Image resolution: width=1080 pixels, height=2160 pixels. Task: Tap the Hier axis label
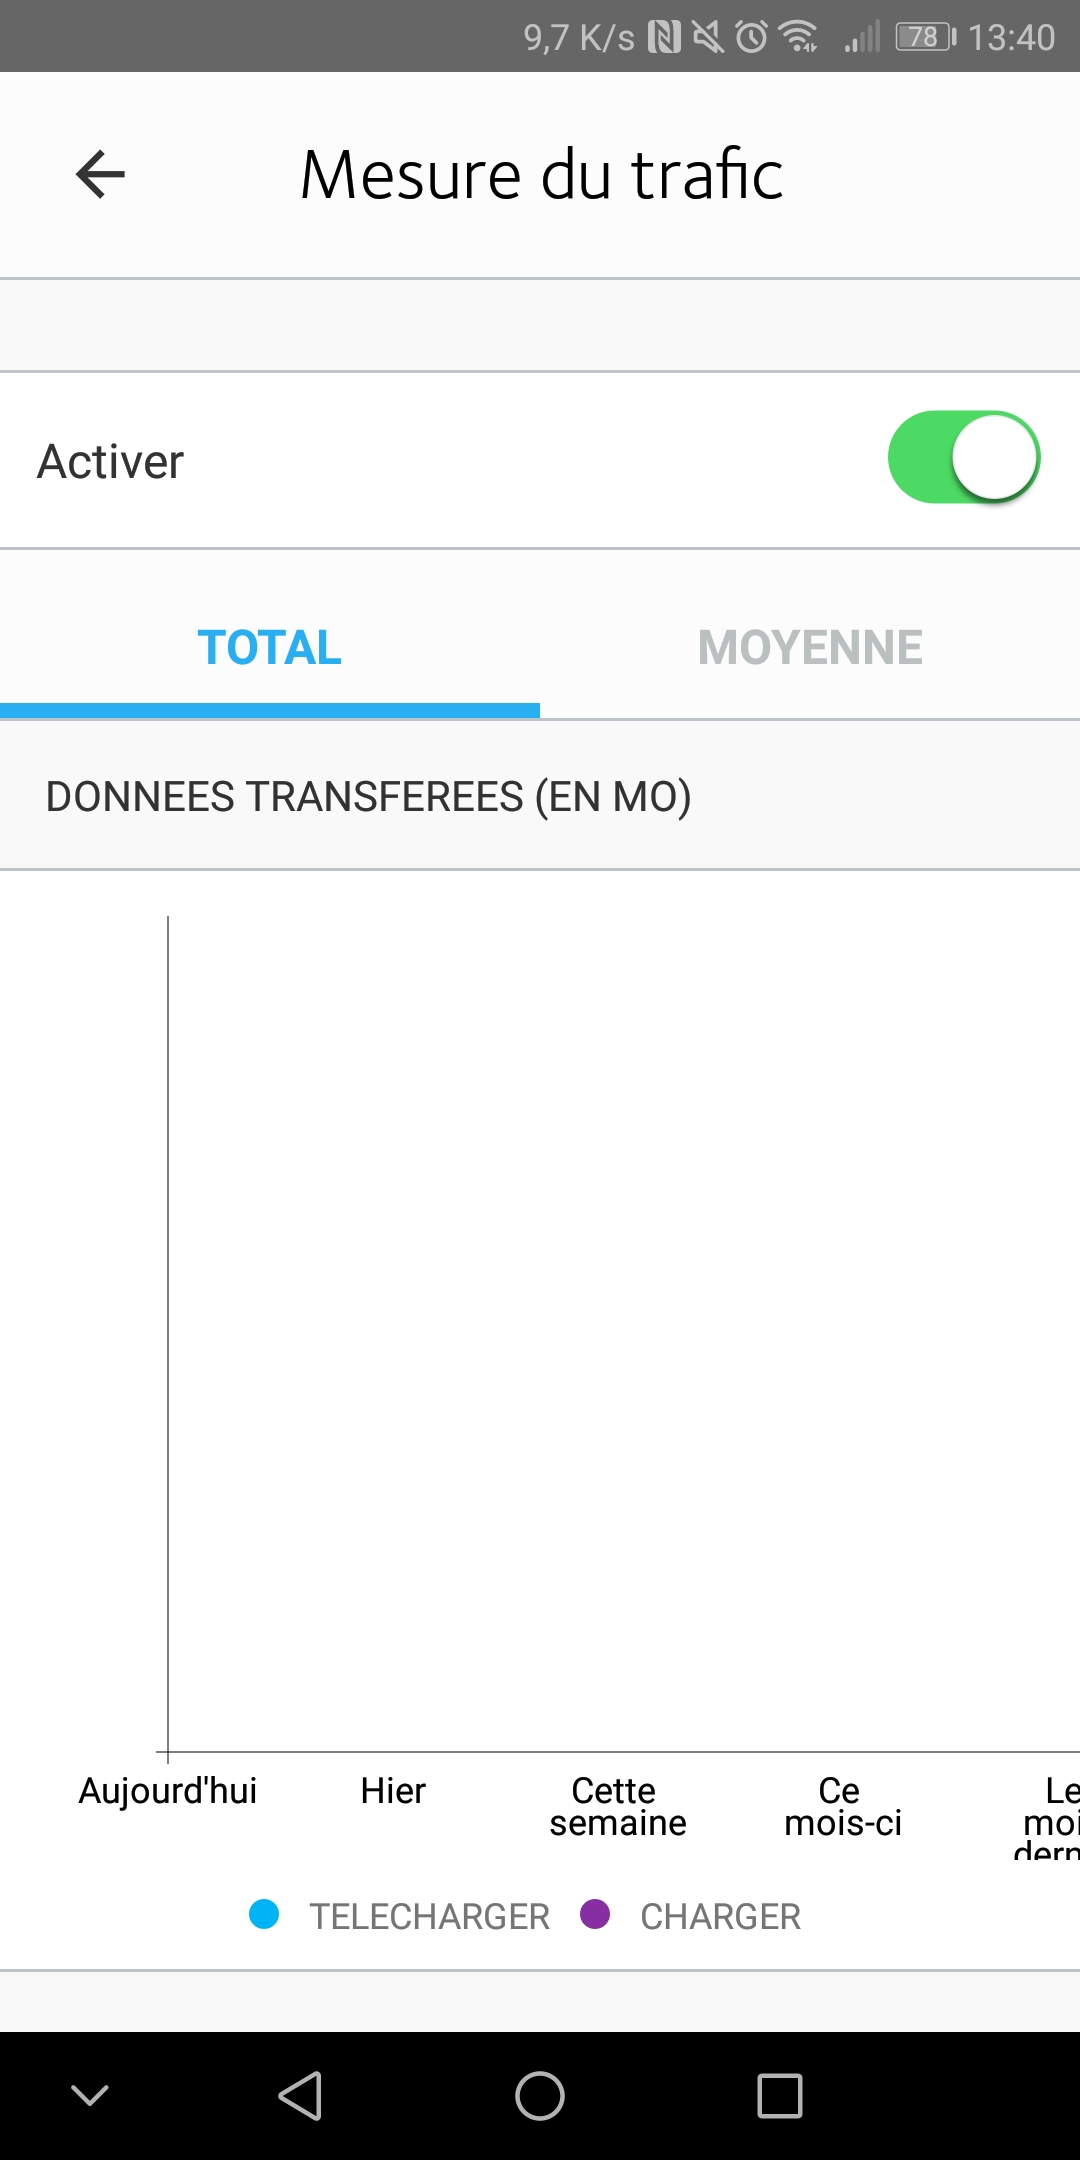(x=393, y=1790)
